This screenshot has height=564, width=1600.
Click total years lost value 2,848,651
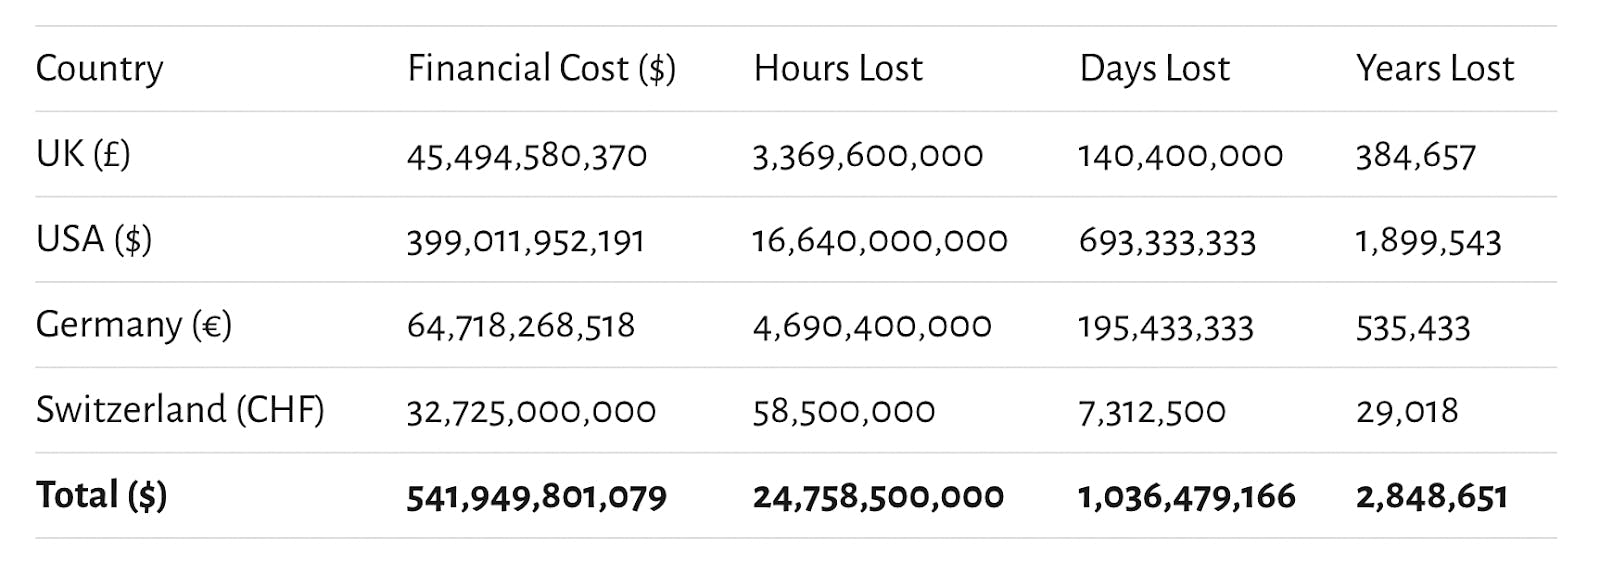[1431, 498]
